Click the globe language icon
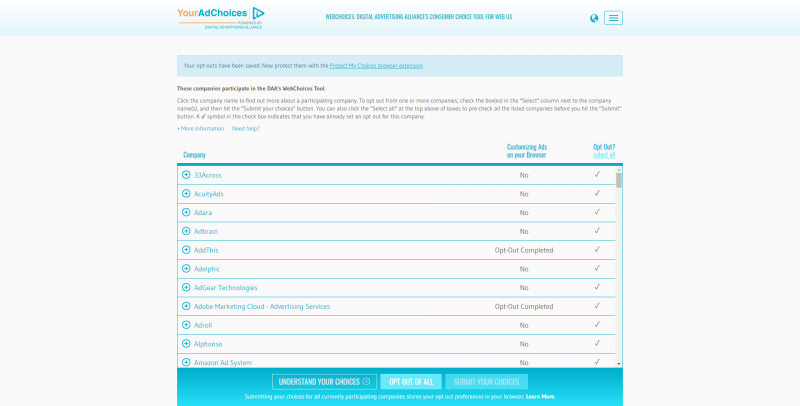800x406 pixels. coord(594,18)
